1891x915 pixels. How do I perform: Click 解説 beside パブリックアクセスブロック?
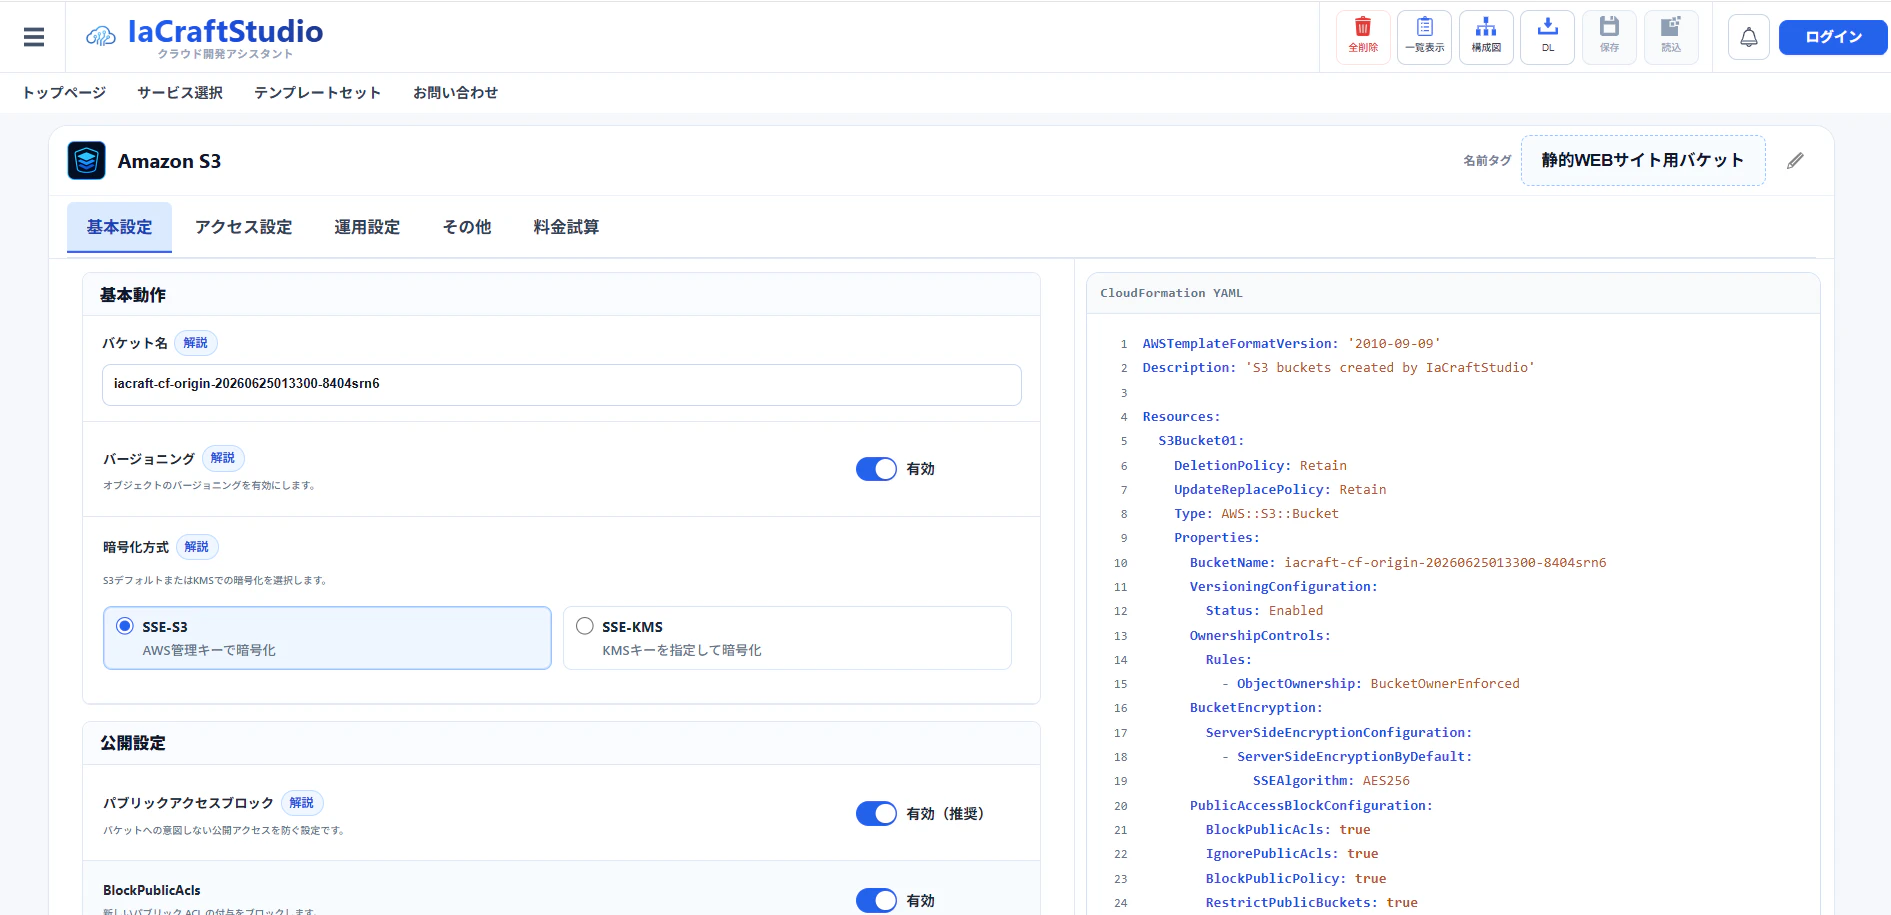pos(302,803)
